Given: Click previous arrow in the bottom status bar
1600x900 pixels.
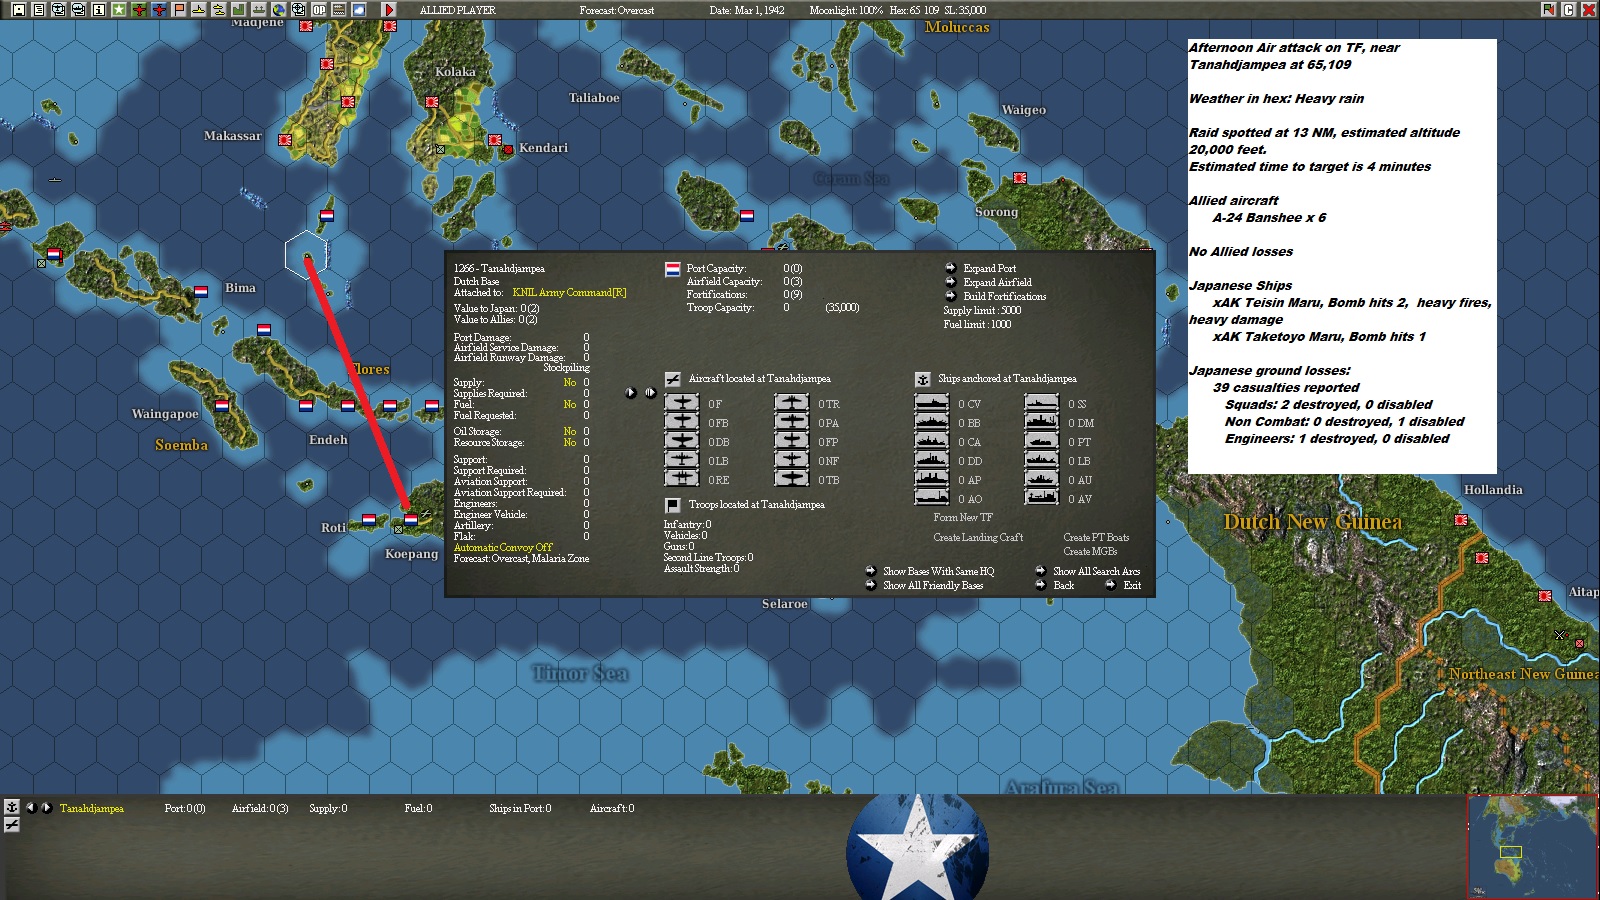Looking at the screenshot, I should coord(31,807).
